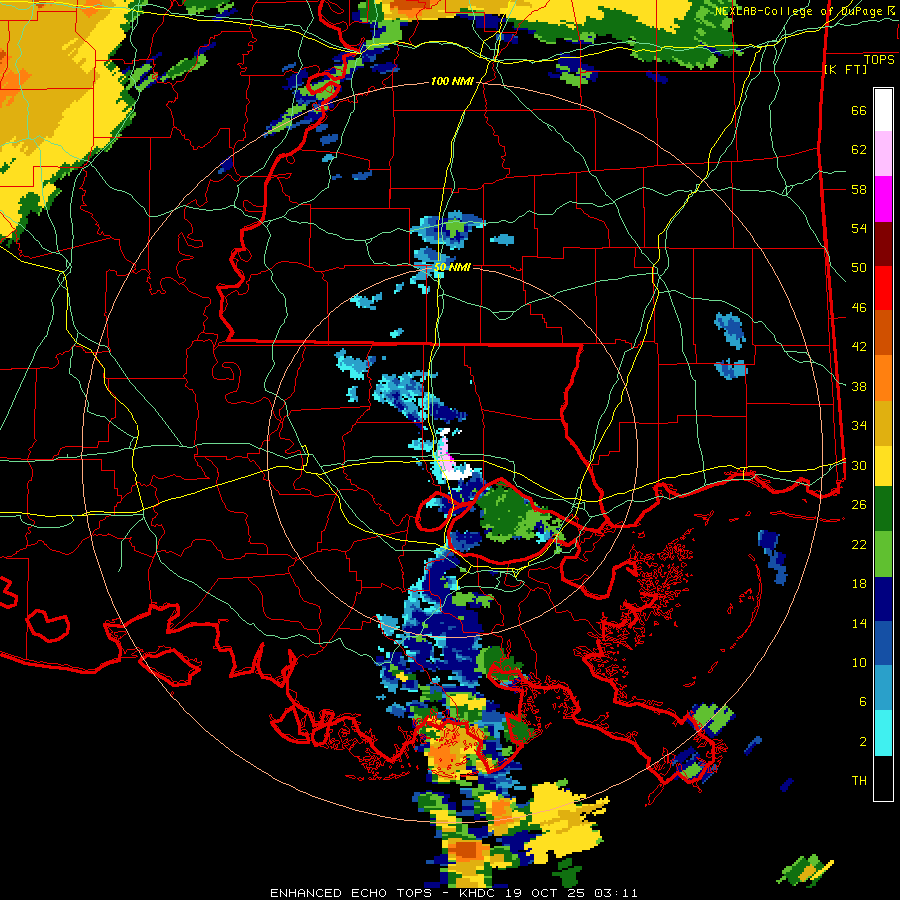Screen dimensions: 900x900
Task: Click the legend value 50
Action: point(859,268)
